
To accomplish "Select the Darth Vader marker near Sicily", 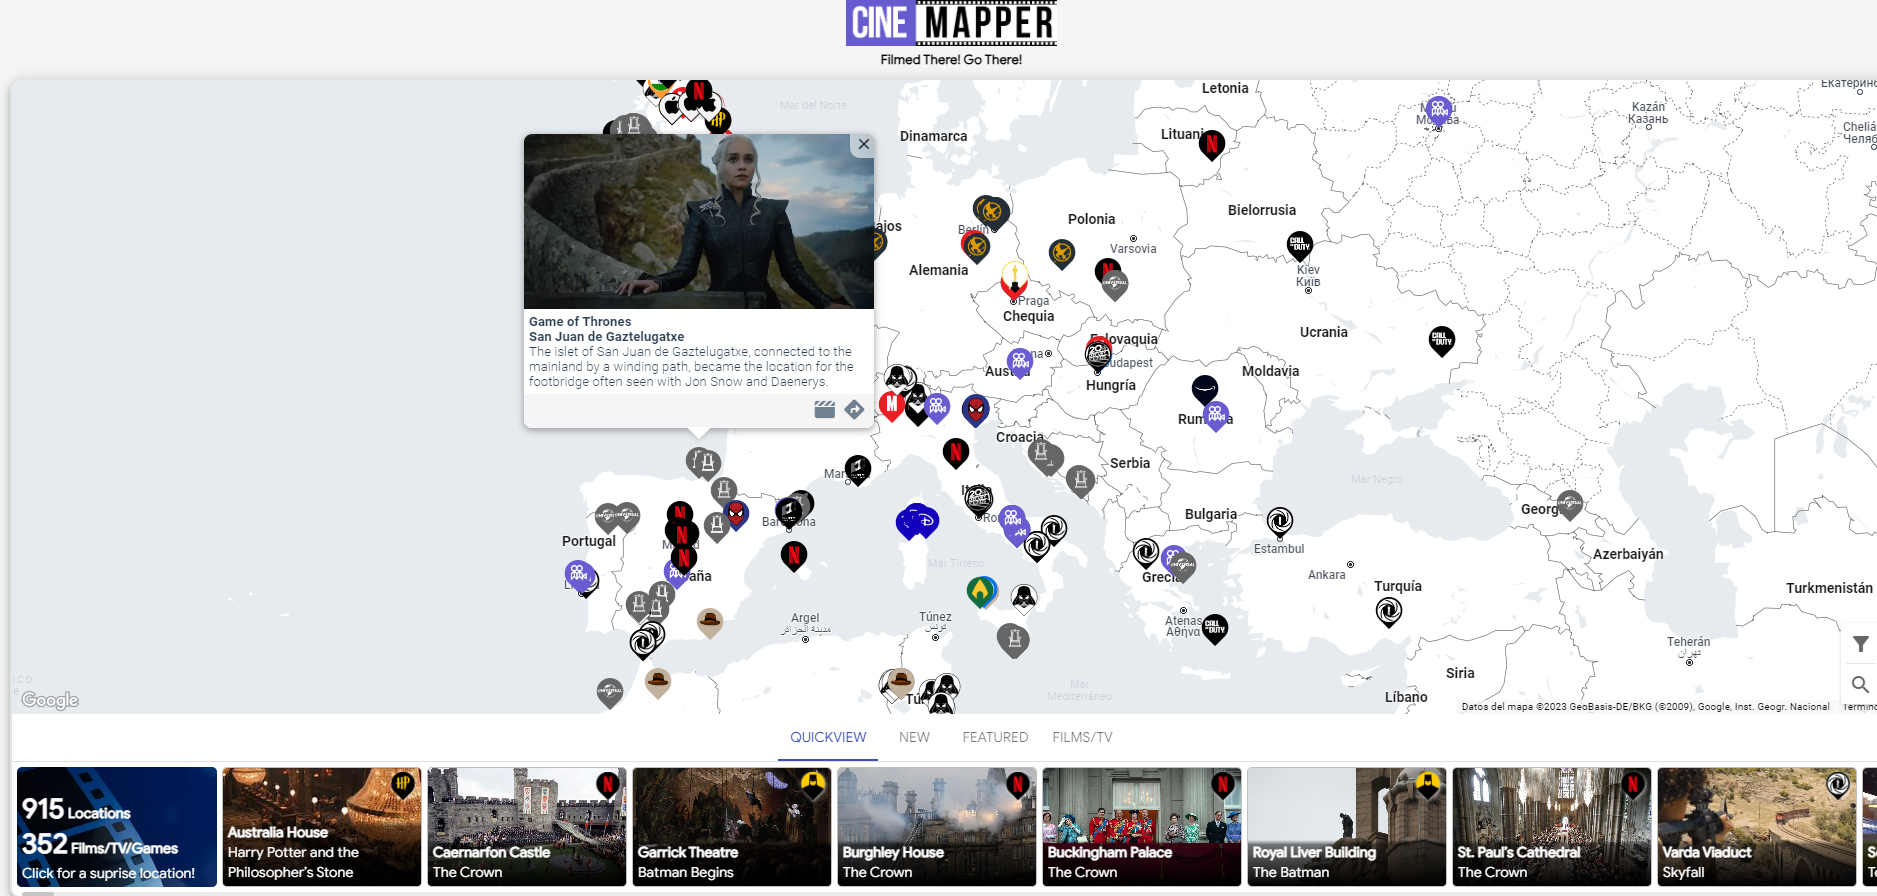I will coord(1024,600).
